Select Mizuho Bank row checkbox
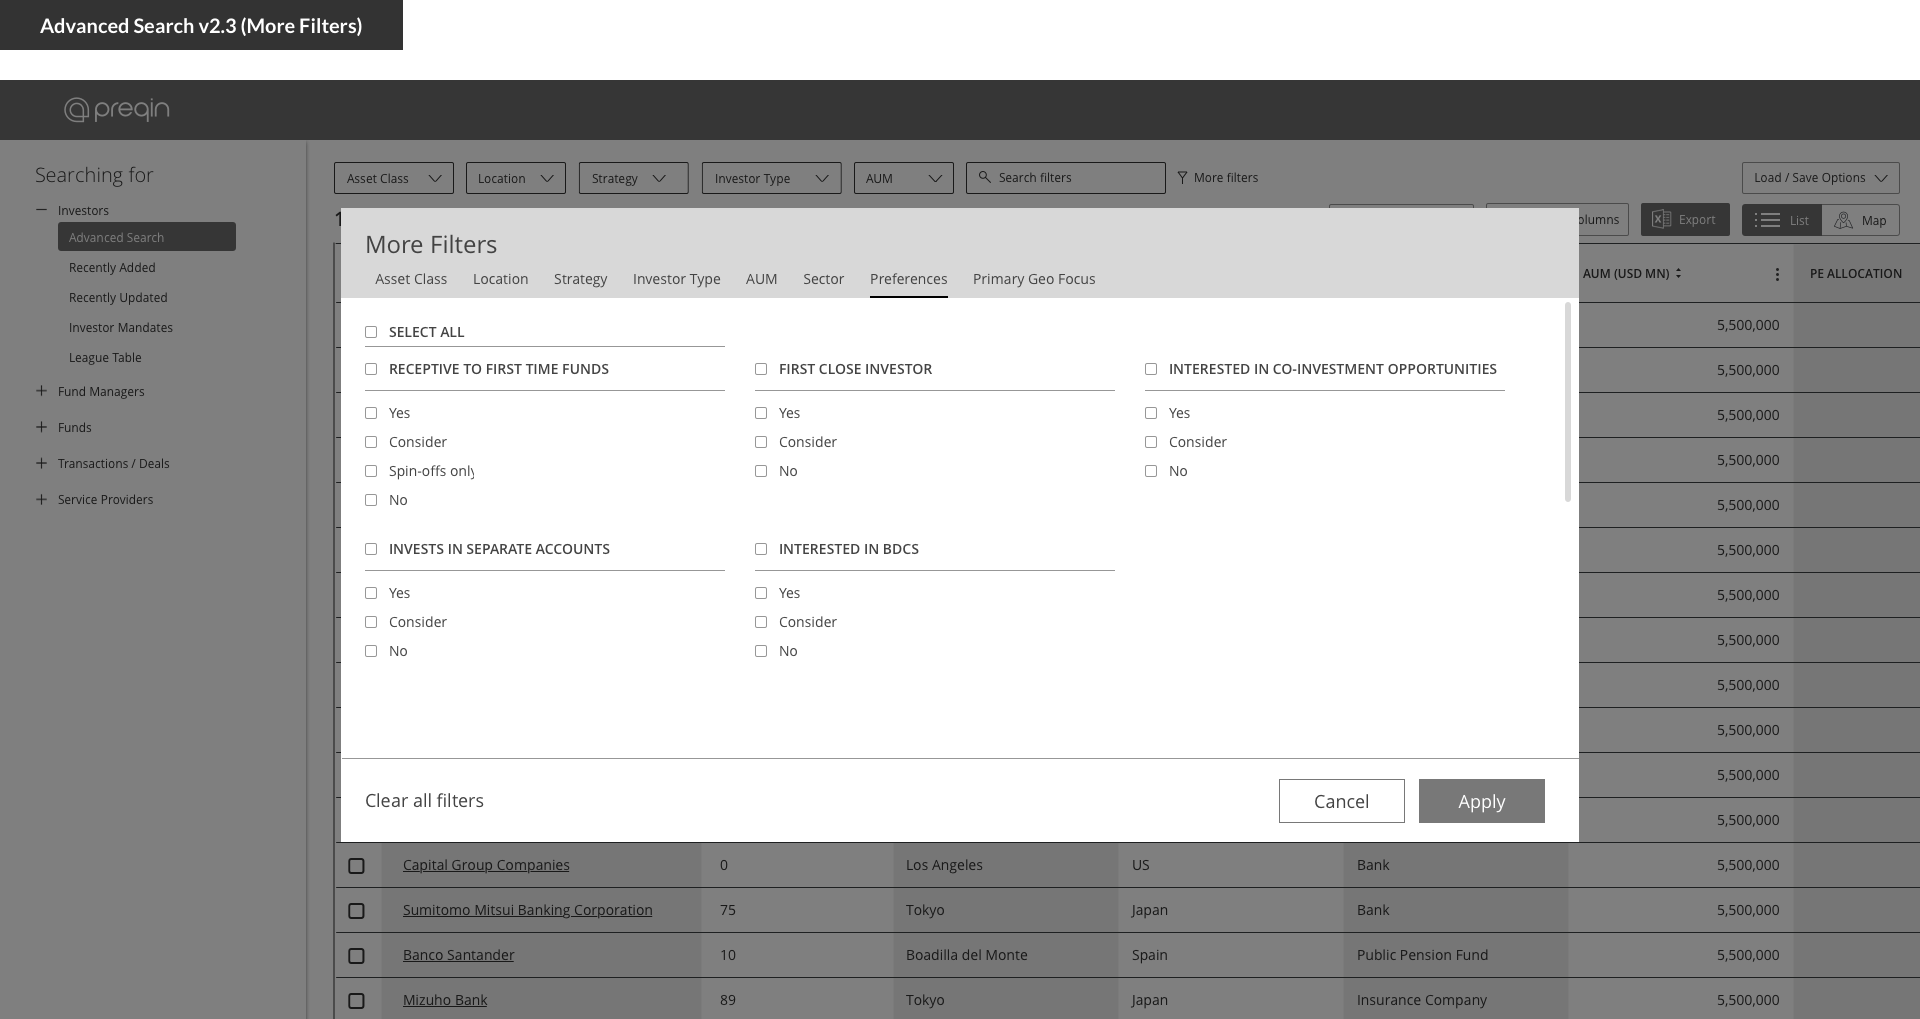The image size is (1920, 1019). [356, 1001]
